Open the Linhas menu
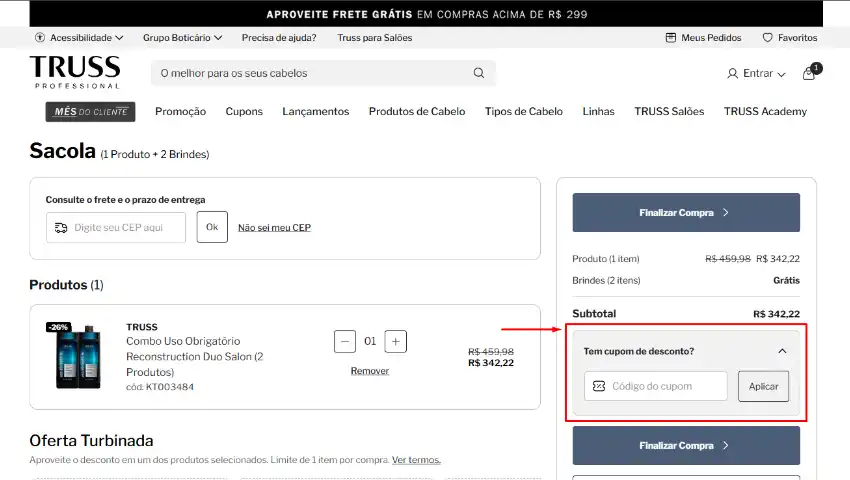This screenshot has height=480, width=850. (x=598, y=111)
